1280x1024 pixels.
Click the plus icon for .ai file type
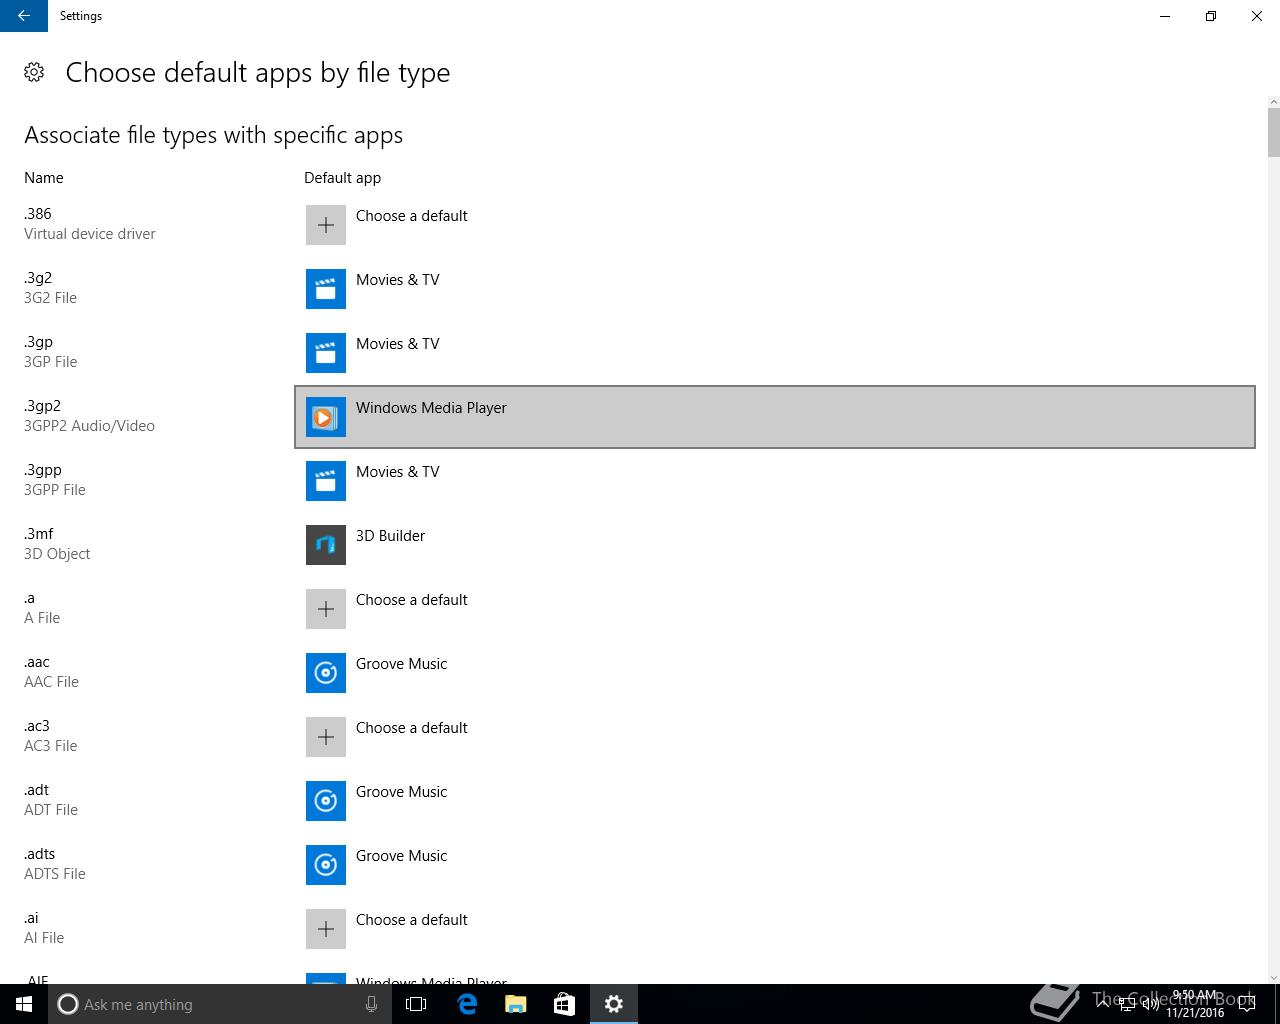click(326, 929)
